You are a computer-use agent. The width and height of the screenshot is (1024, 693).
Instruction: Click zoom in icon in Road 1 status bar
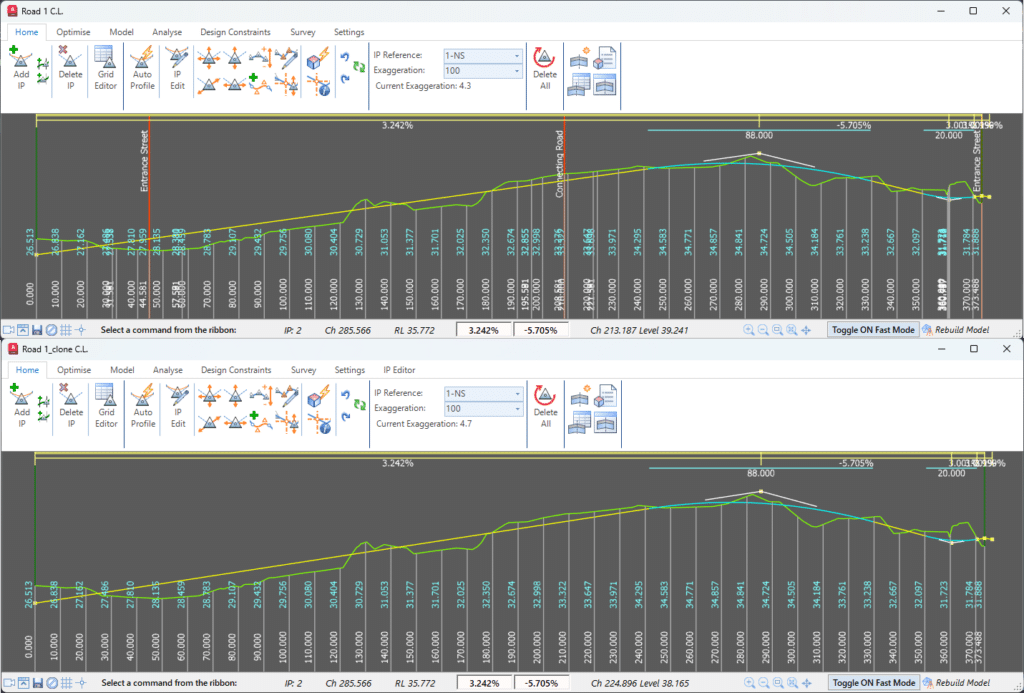(x=748, y=330)
